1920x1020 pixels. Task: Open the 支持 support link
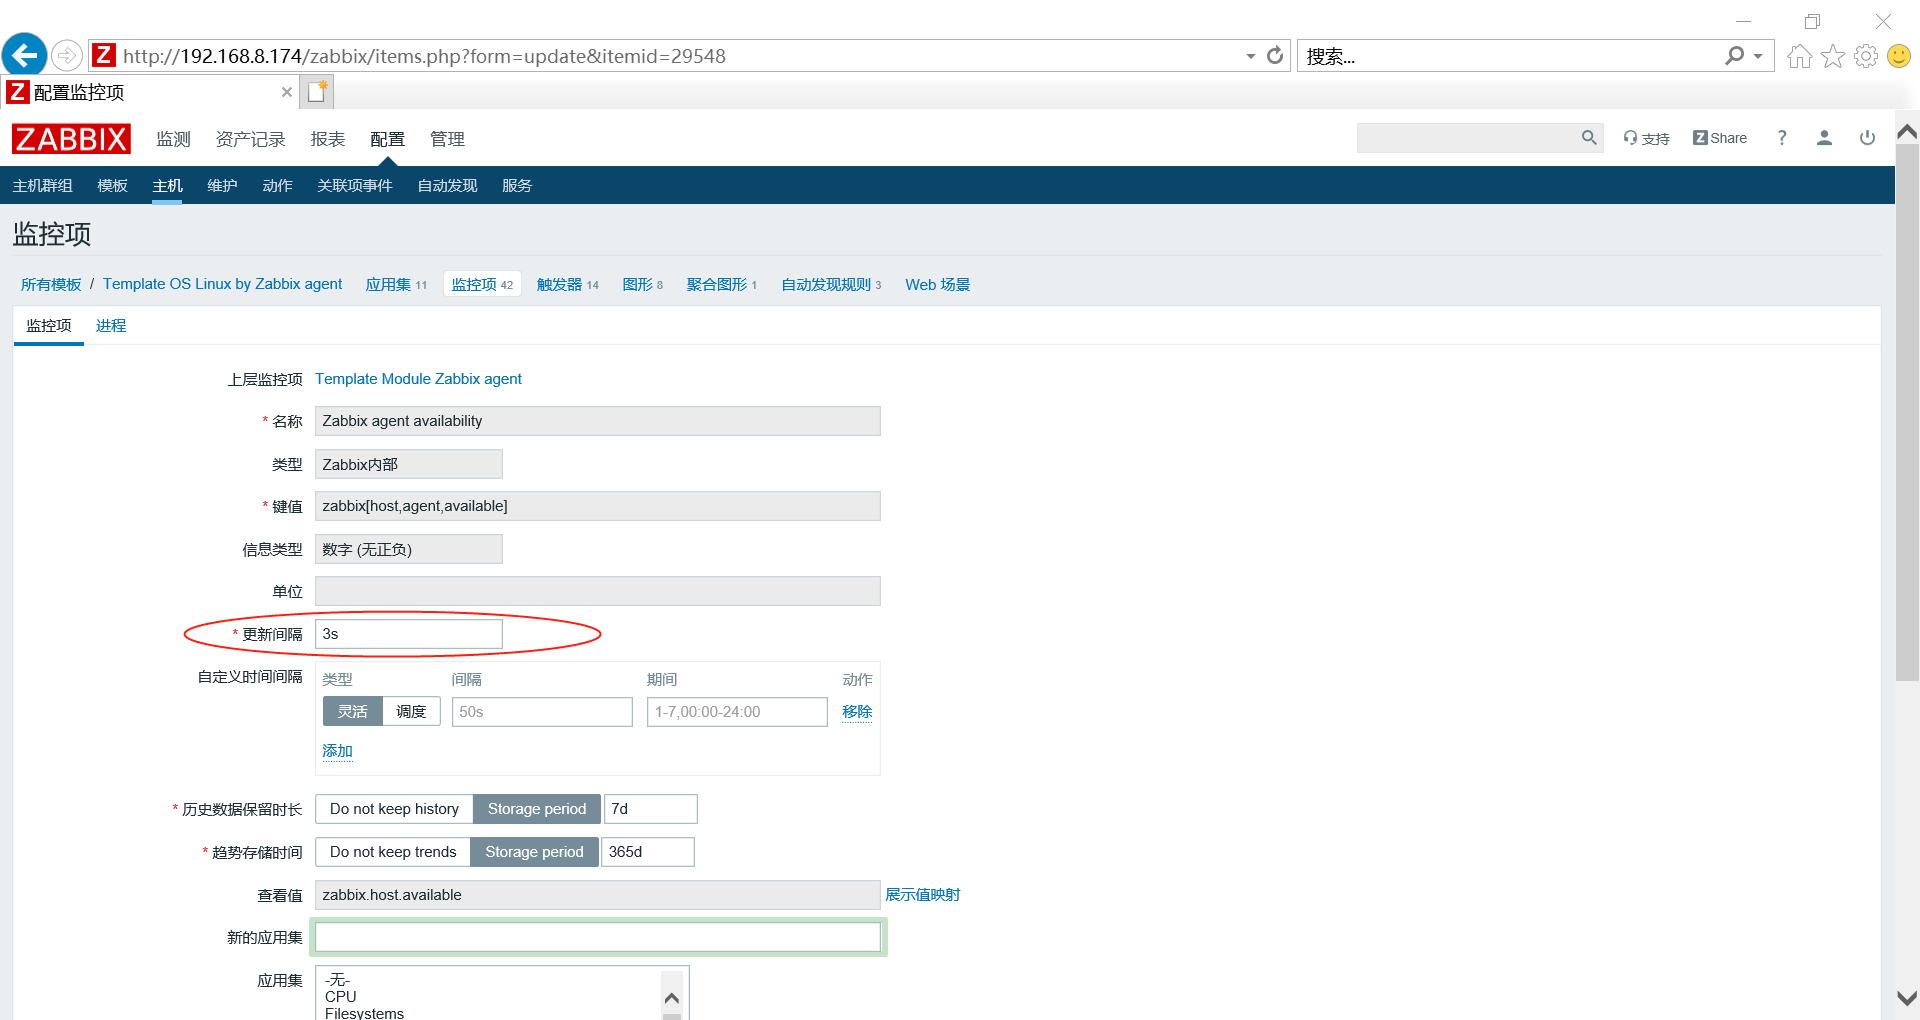1646,138
